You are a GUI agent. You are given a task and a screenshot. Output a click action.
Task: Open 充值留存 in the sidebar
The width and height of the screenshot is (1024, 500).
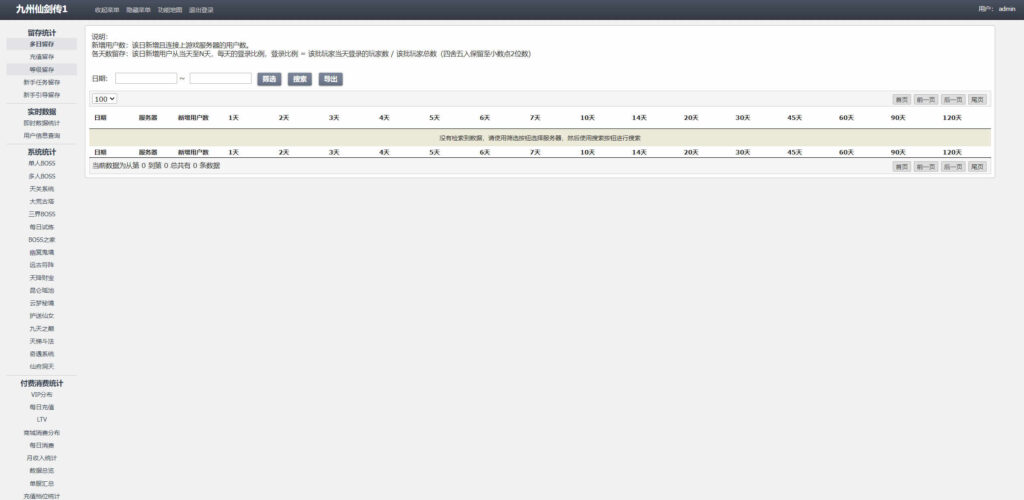pos(42,57)
